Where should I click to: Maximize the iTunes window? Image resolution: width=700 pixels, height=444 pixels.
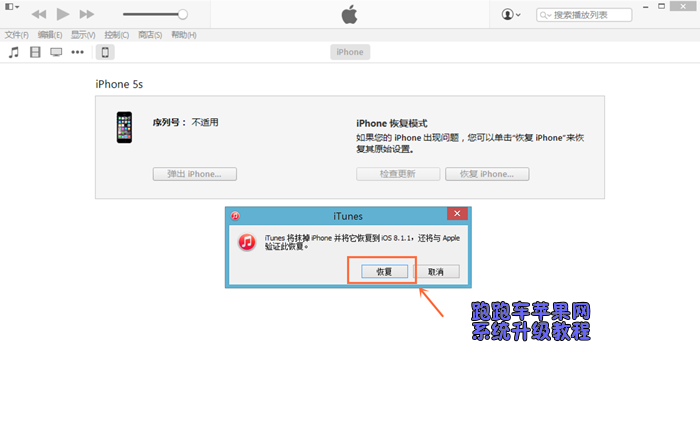tap(662, 6)
